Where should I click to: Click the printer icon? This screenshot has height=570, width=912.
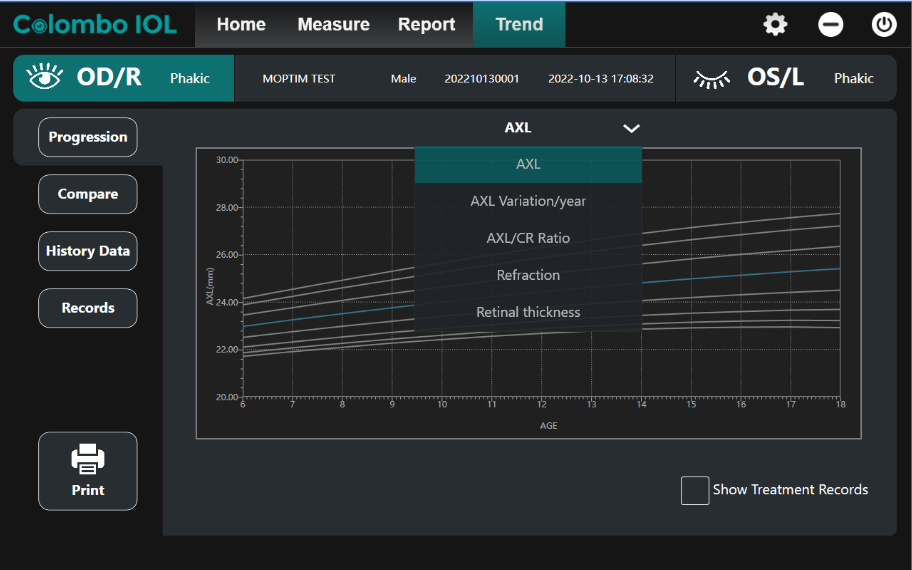pos(88,459)
